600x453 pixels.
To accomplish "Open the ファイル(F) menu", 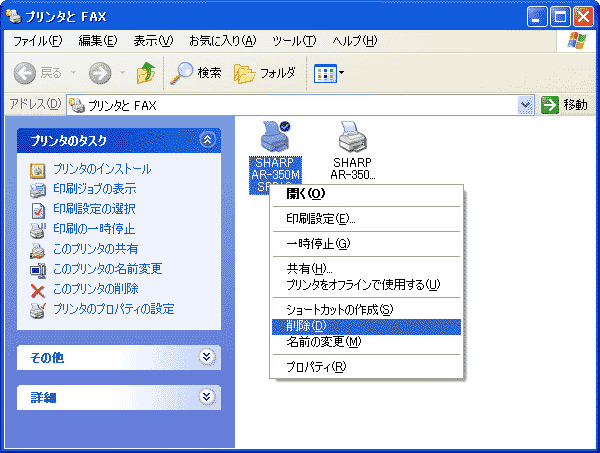I will [37, 41].
